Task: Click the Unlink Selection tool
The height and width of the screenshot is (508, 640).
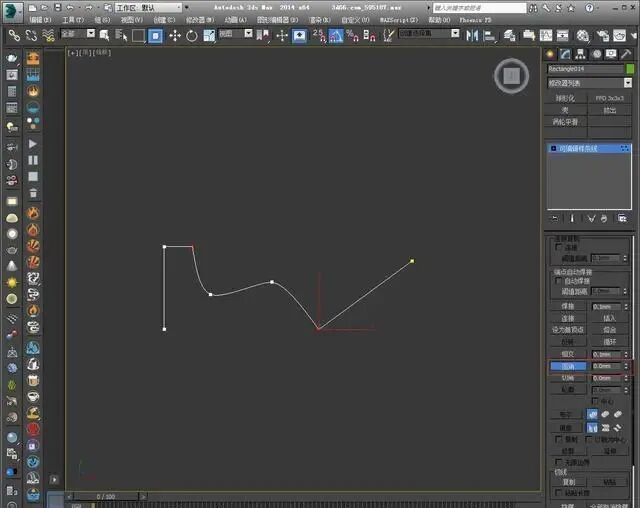Action: [x=31, y=36]
